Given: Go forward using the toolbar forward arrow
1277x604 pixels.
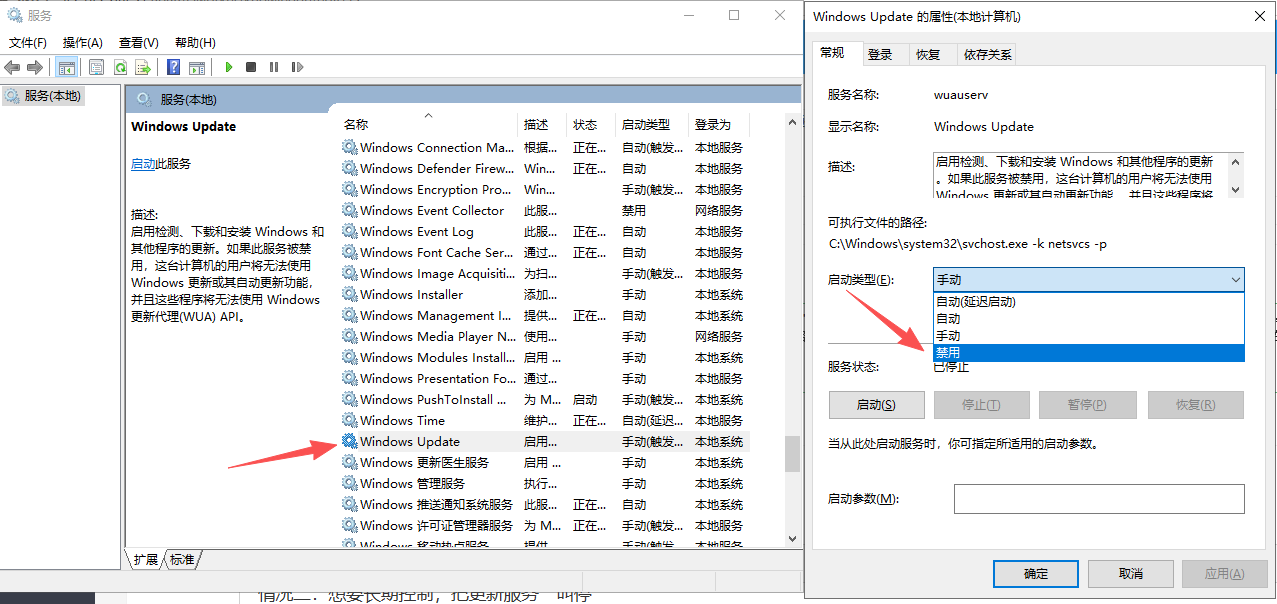Looking at the screenshot, I should tap(35, 67).
